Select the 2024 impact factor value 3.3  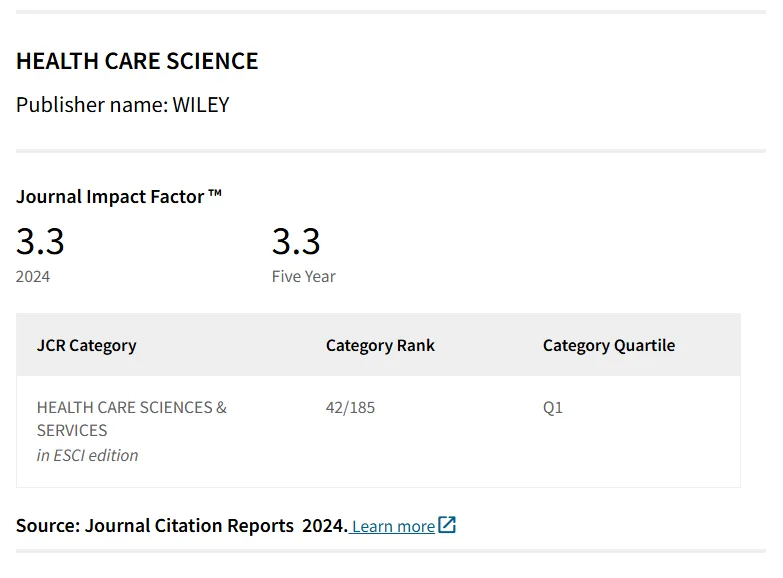(x=40, y=241)
